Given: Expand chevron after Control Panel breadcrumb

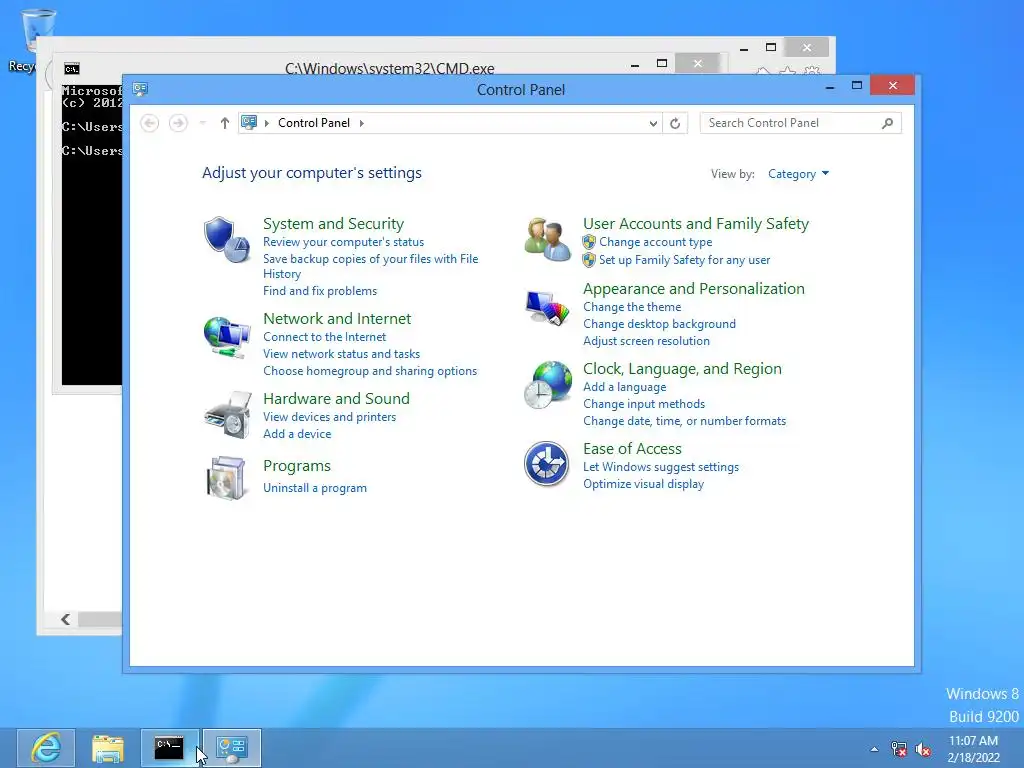Looking at the screenshot, I should (x=362, y=123).
